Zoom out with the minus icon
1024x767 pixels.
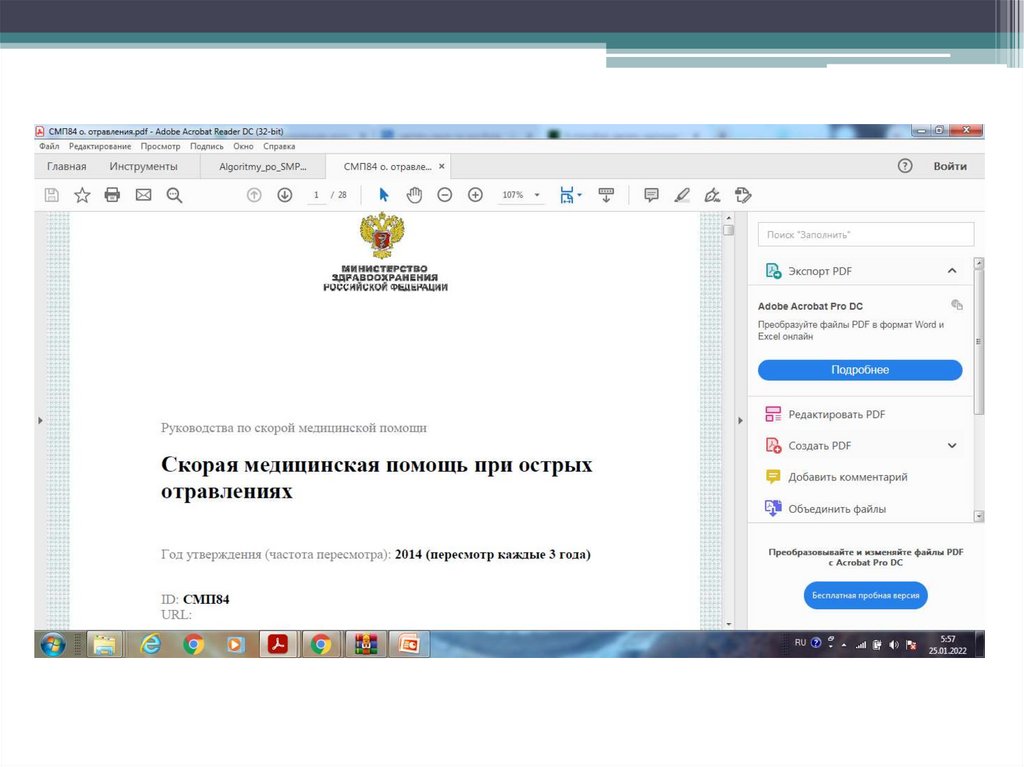pyautogui.click(x=445, y=195)
